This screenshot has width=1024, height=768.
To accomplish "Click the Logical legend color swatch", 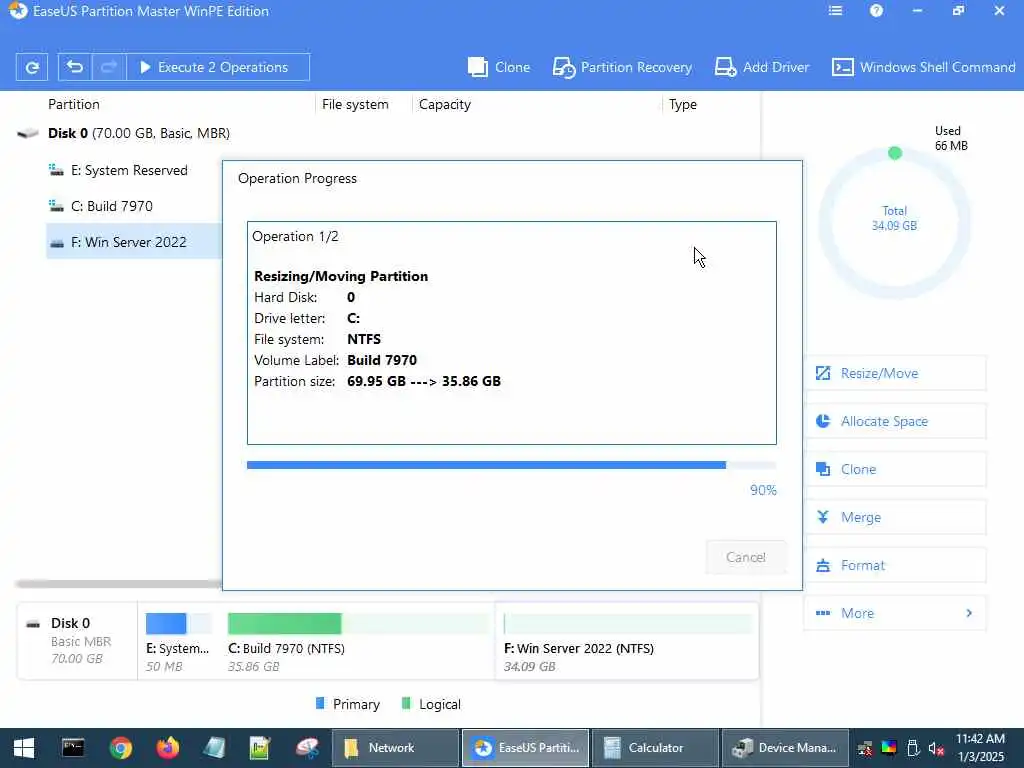I will [x=406, y=703].
